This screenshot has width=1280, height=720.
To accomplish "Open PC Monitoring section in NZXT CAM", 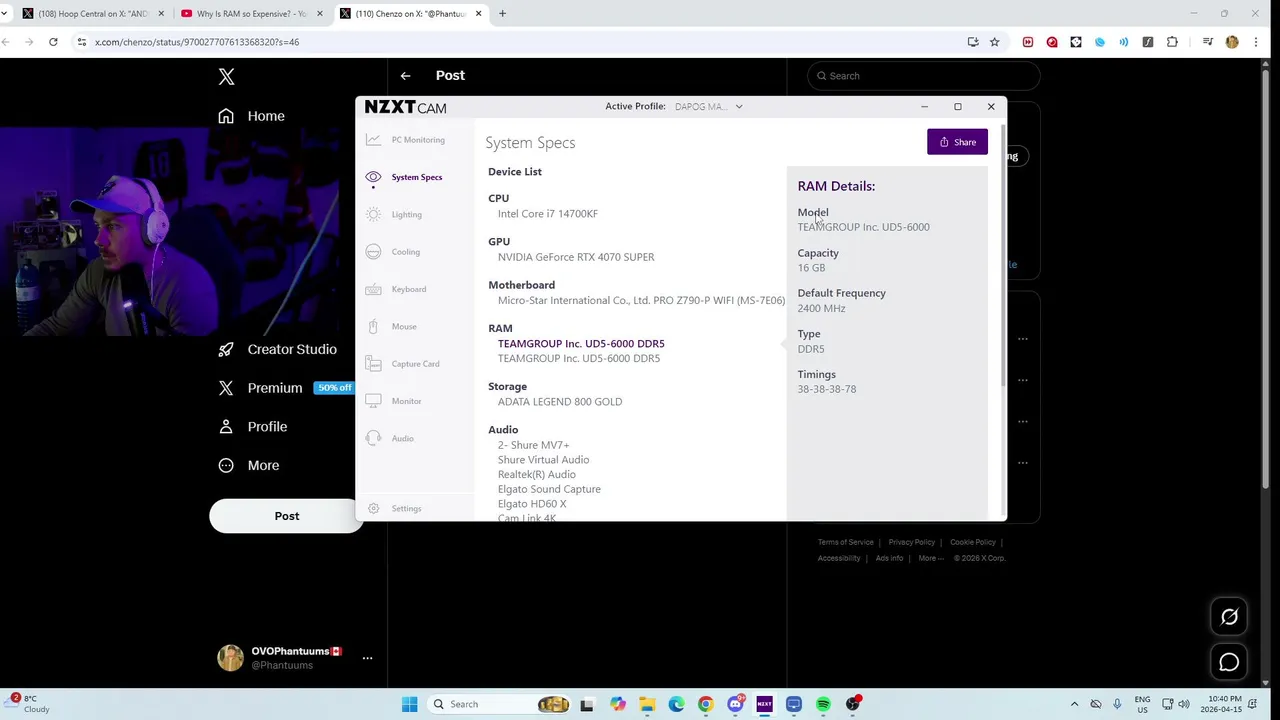I will [x=405, y=140].
